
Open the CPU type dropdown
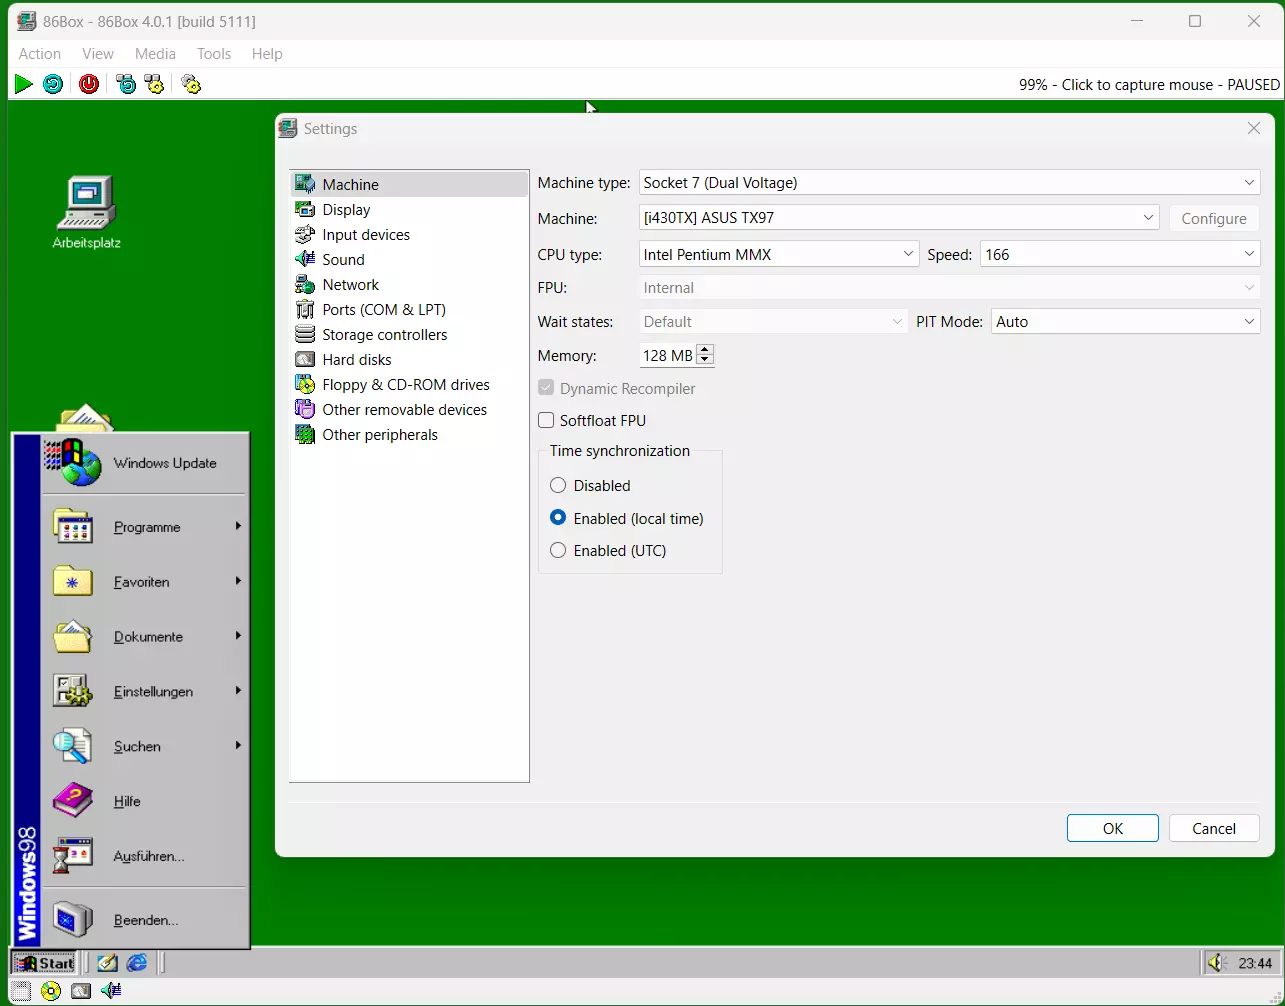(778, 254)
